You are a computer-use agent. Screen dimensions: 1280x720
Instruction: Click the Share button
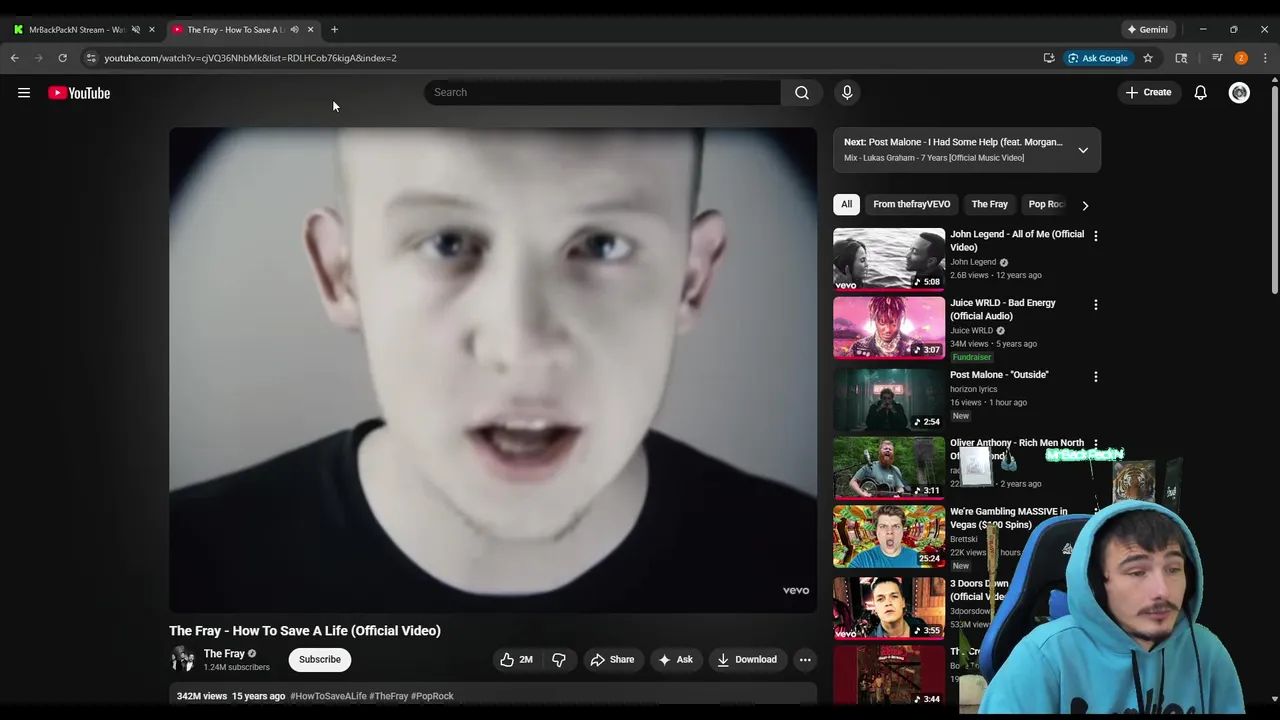612,659
